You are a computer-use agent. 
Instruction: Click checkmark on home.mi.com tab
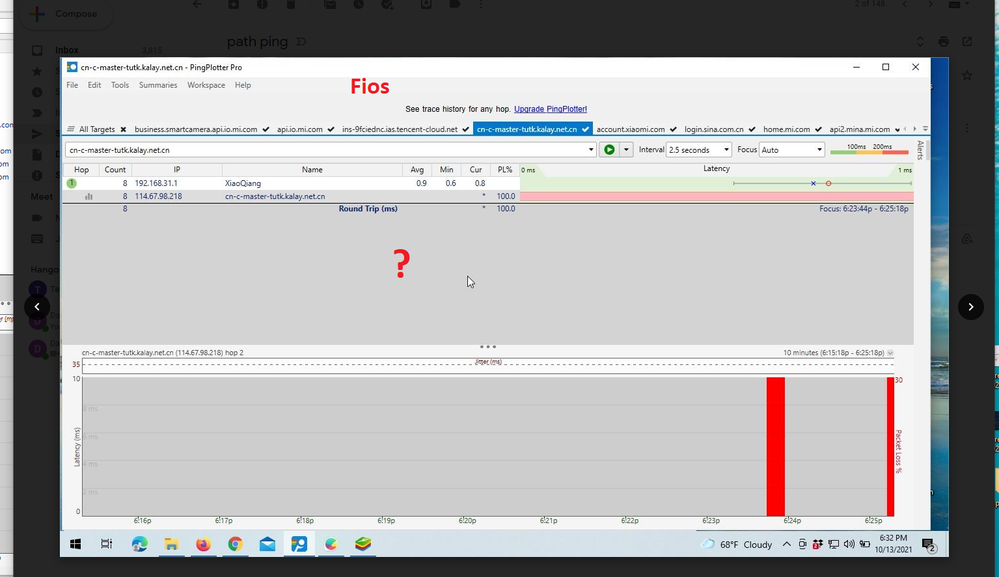(818, 129)
